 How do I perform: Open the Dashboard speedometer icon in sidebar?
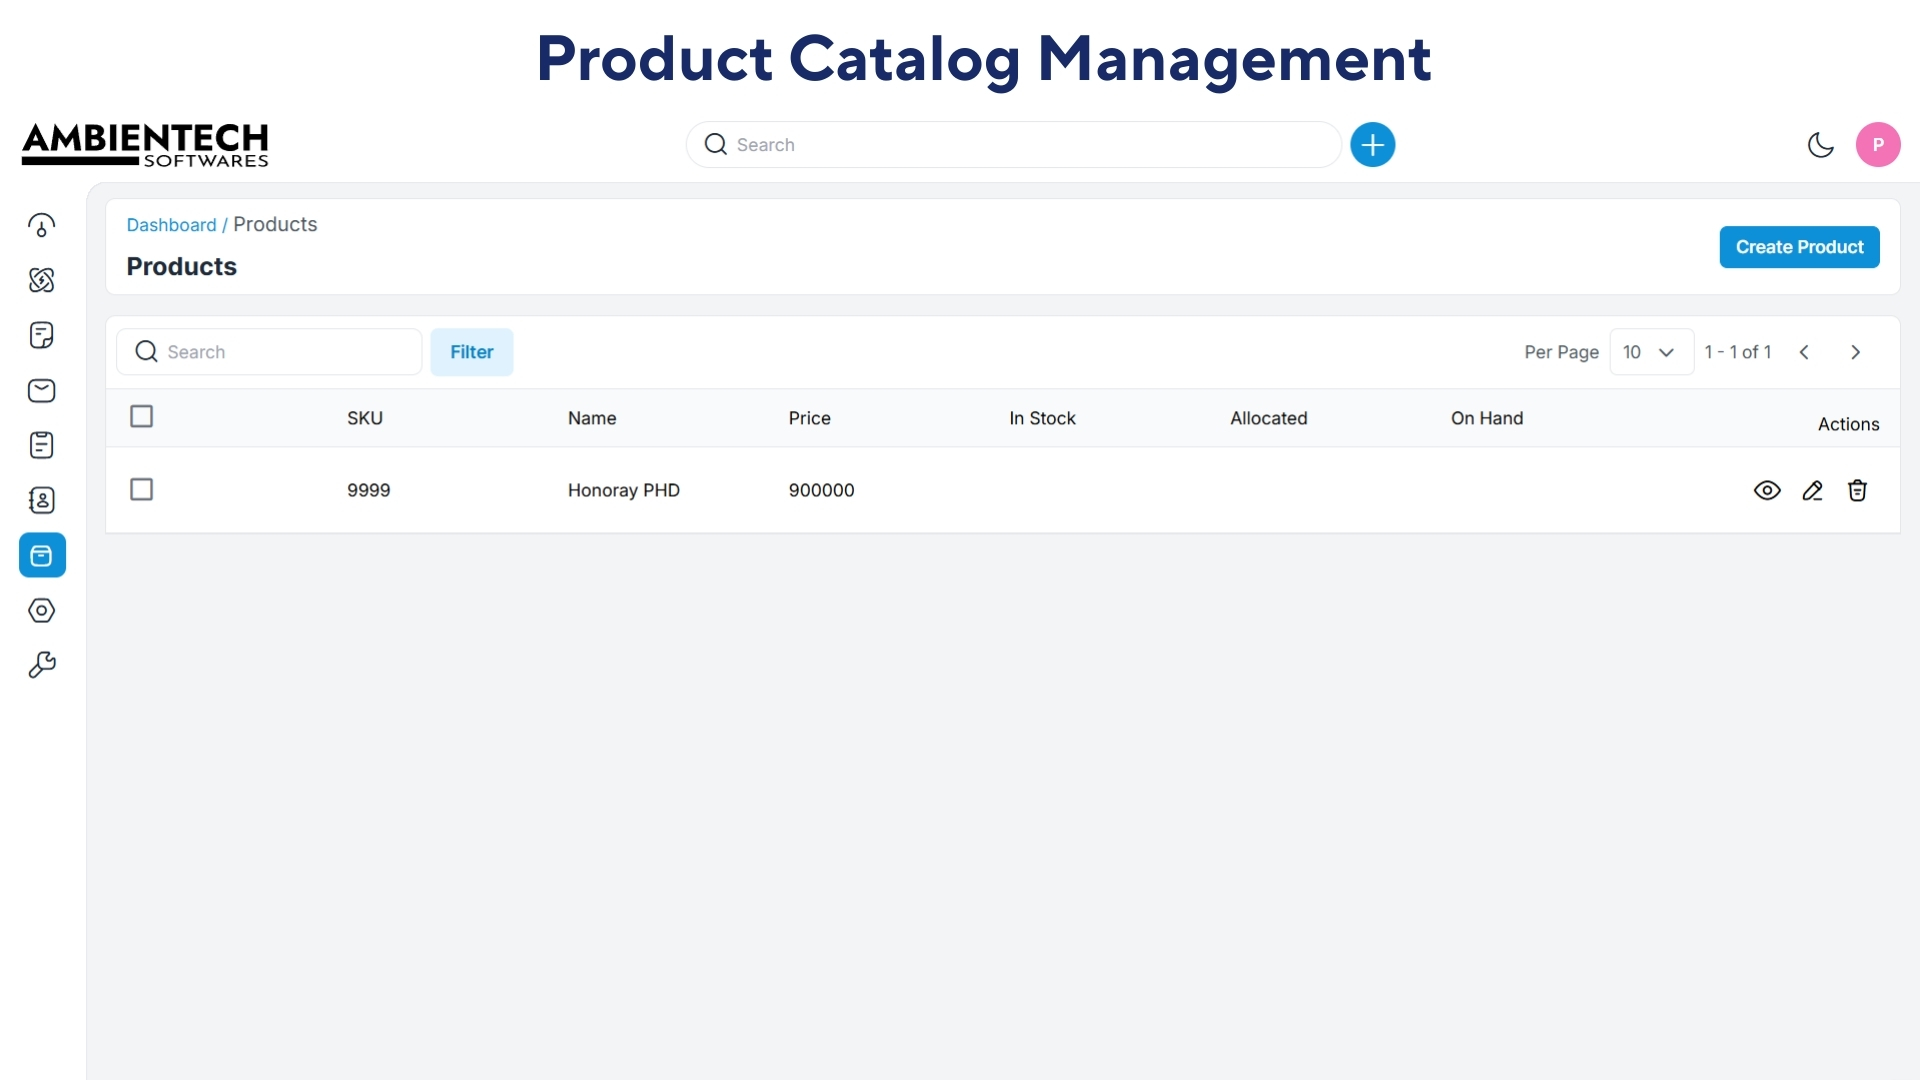41,225
